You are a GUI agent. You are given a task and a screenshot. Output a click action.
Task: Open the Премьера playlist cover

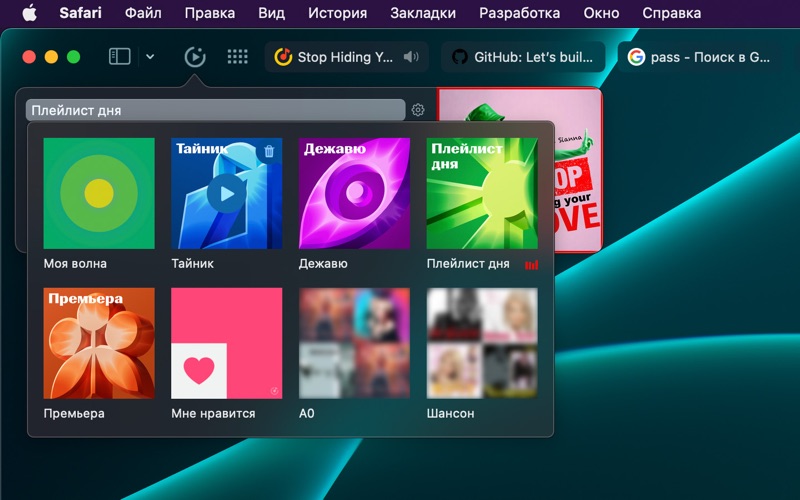click(x=99, y=343)
